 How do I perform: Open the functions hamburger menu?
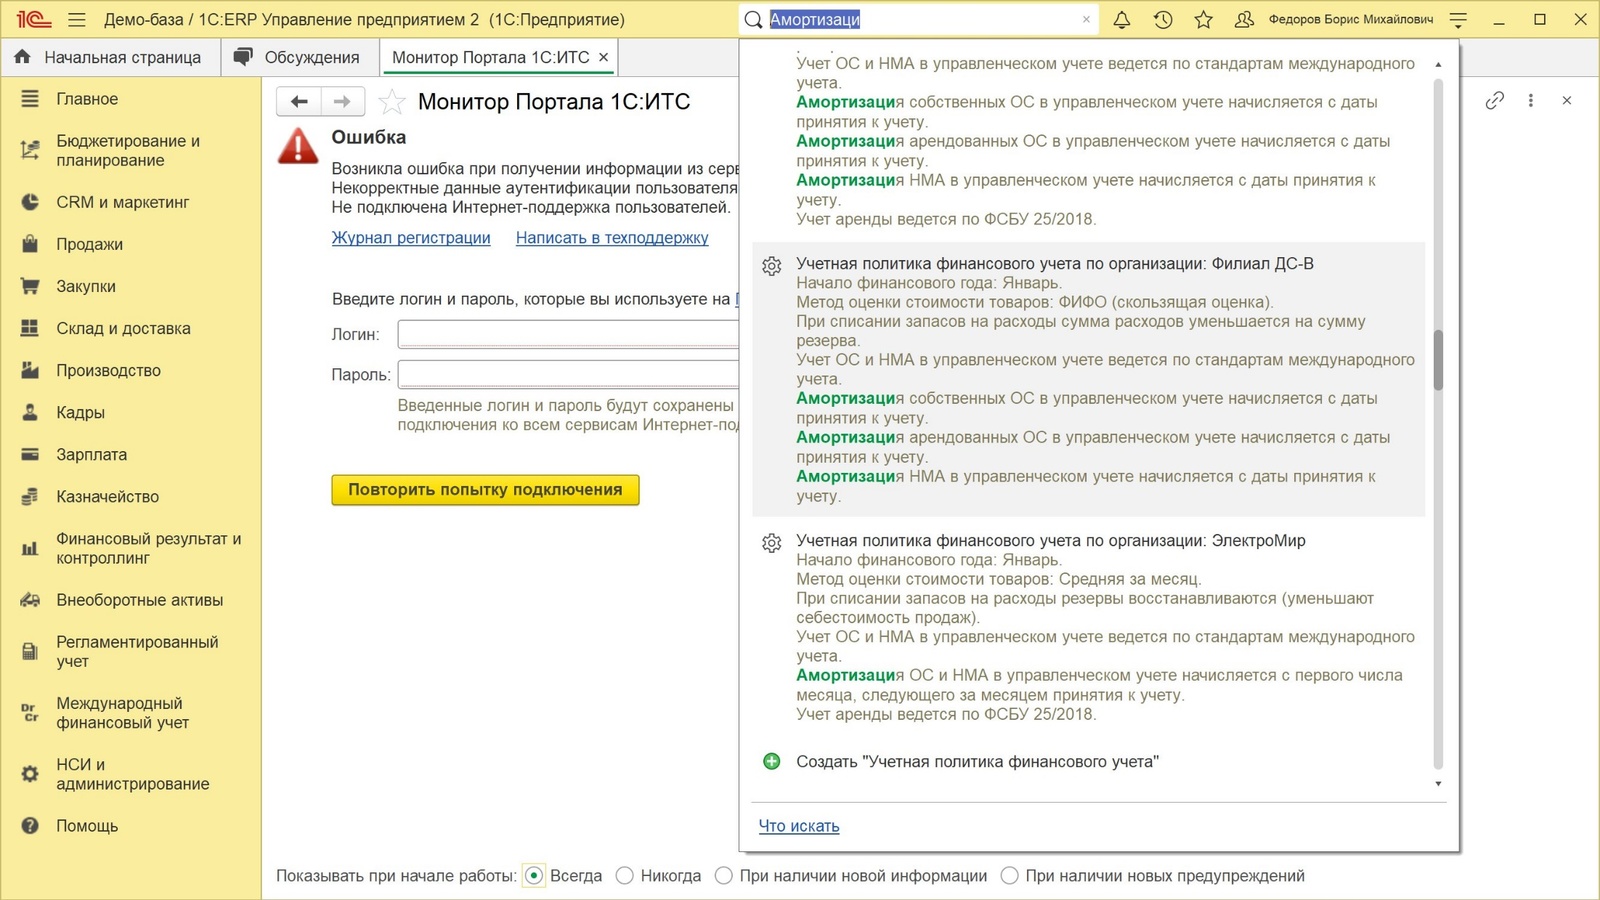coord(77,20)
